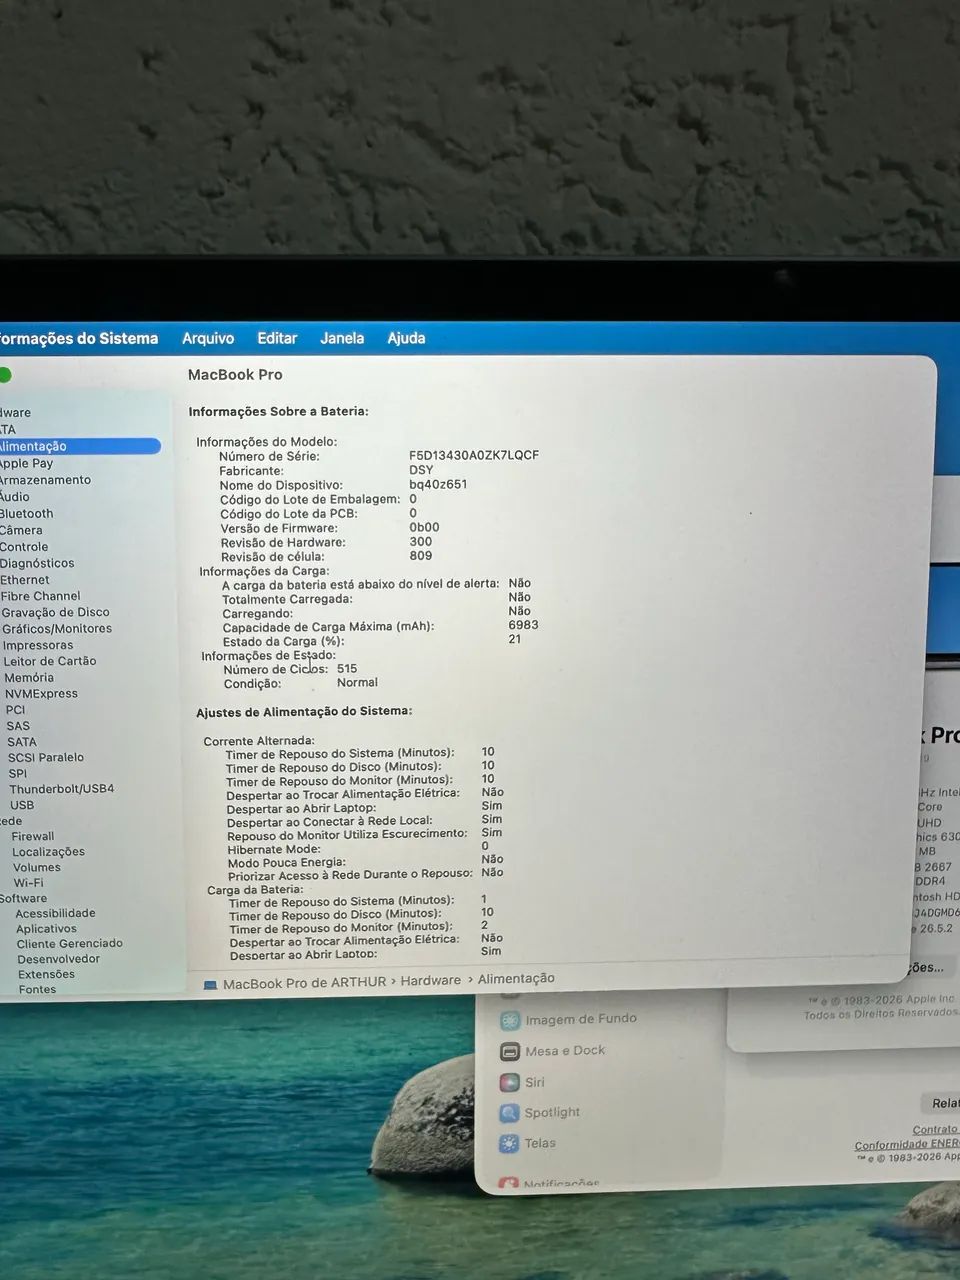Click the Ajustes de Alimentação do Sistema heading
The height and width of the screenshot is (1280, 960).
(x=304, y=712)
